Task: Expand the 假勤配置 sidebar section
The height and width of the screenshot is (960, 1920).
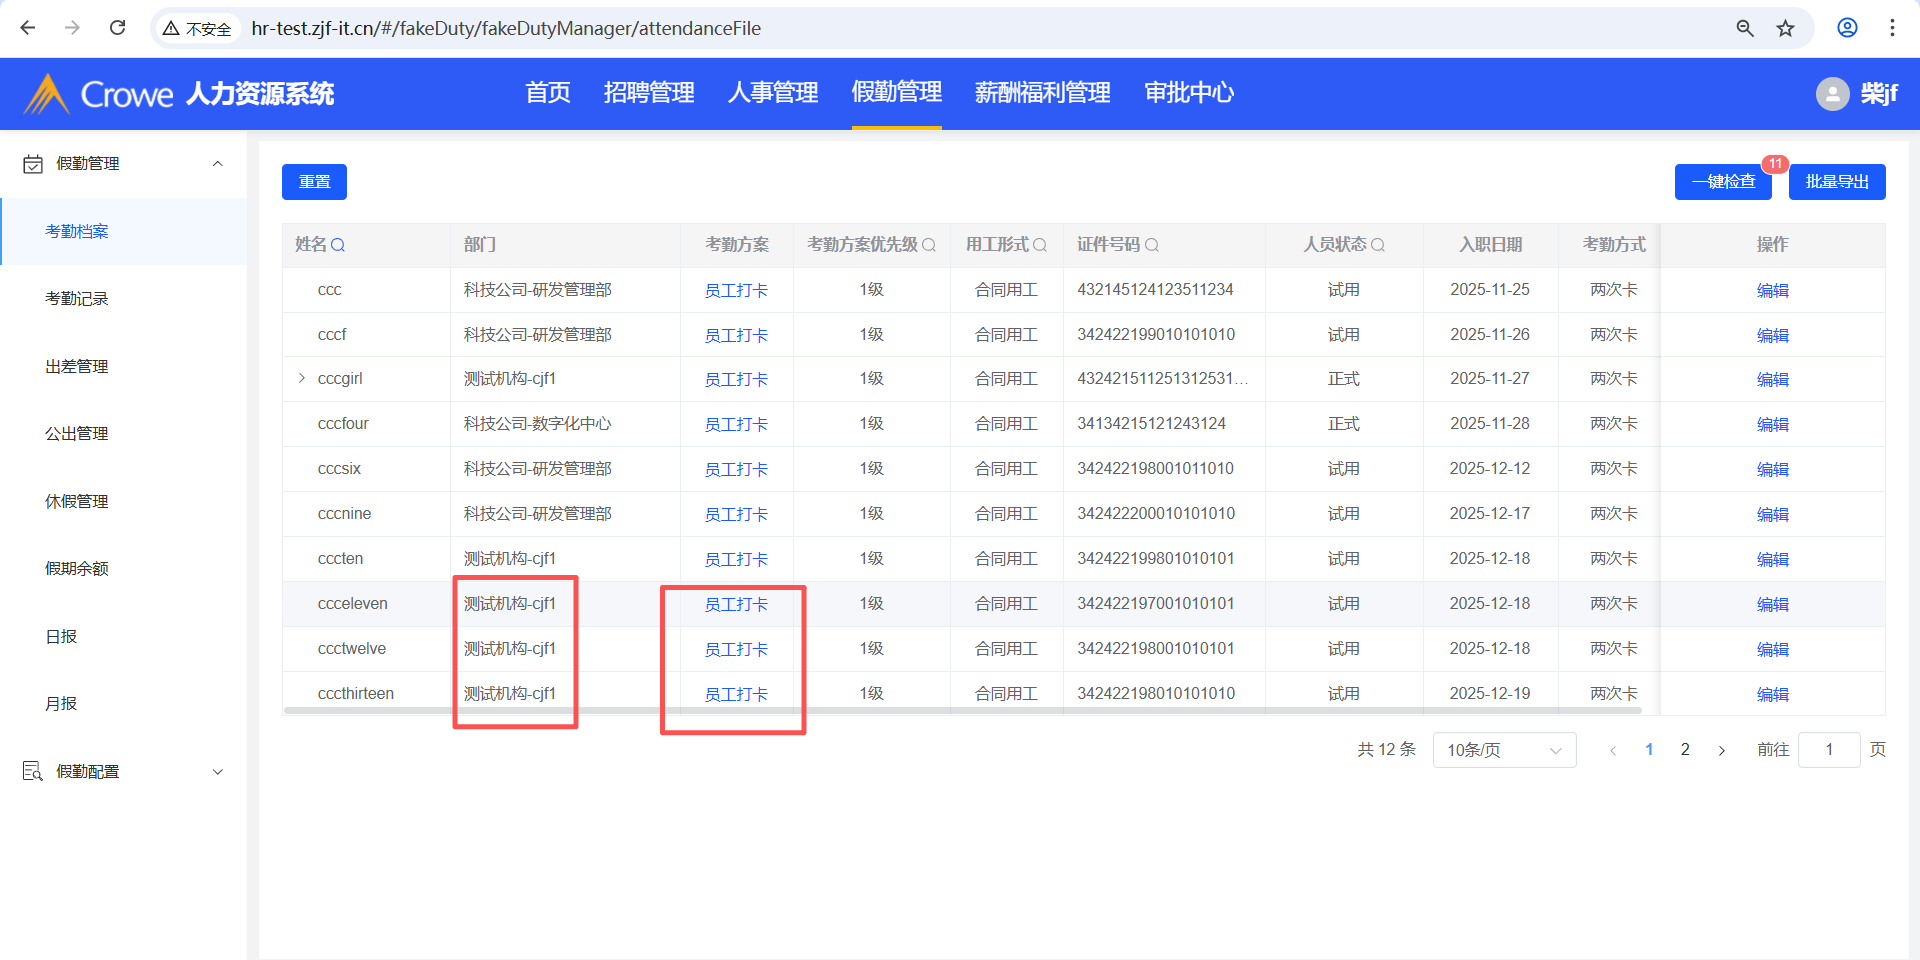Action: click(217, 772)
